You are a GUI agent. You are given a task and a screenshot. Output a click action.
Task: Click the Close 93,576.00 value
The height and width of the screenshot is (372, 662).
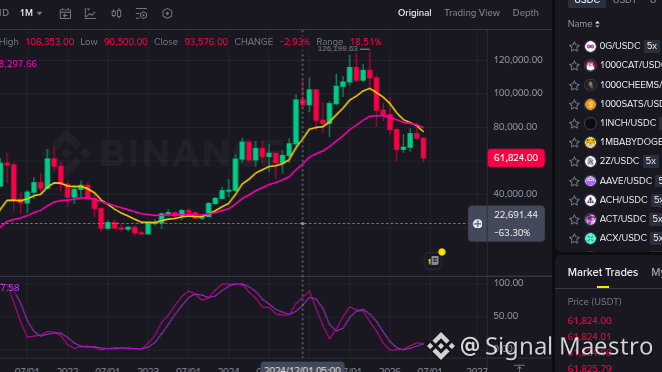pyautogui.click(x=206, y=42)
